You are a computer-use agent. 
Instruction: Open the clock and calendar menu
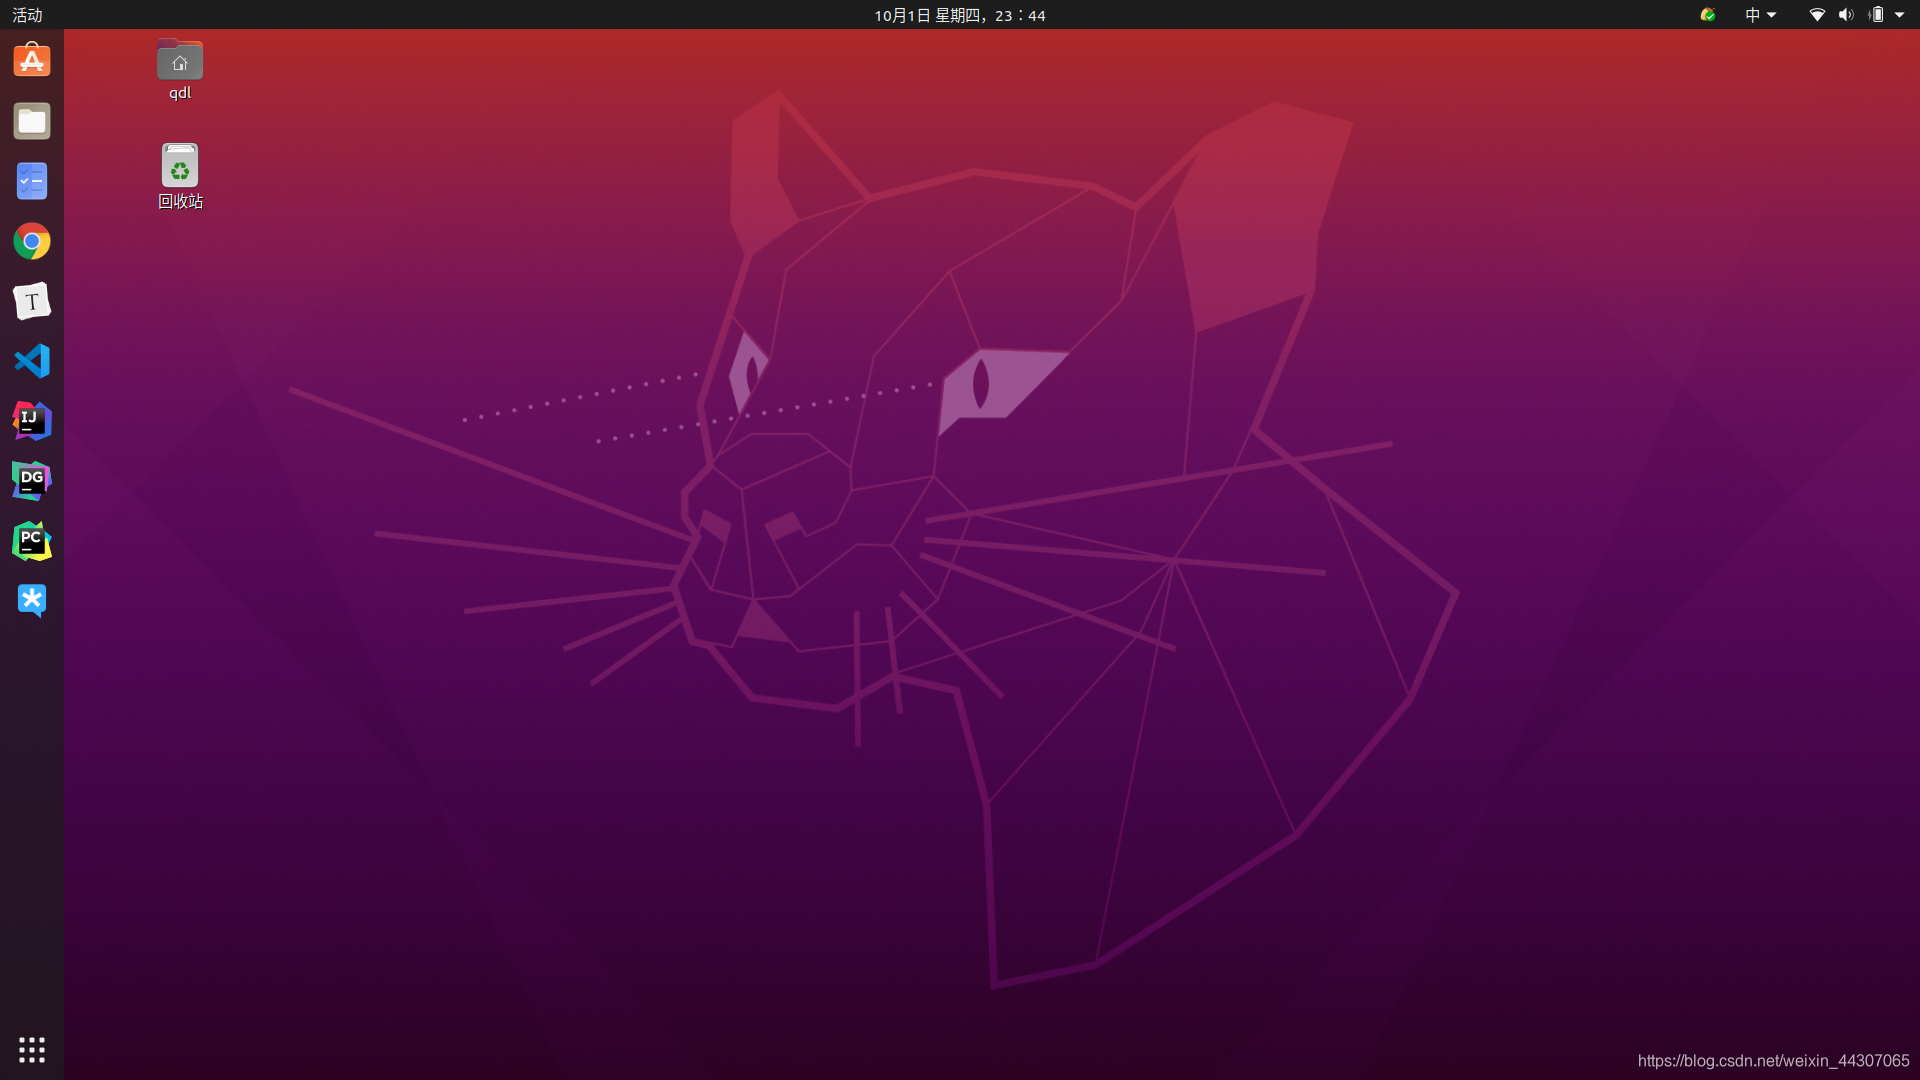coord(959,15)
